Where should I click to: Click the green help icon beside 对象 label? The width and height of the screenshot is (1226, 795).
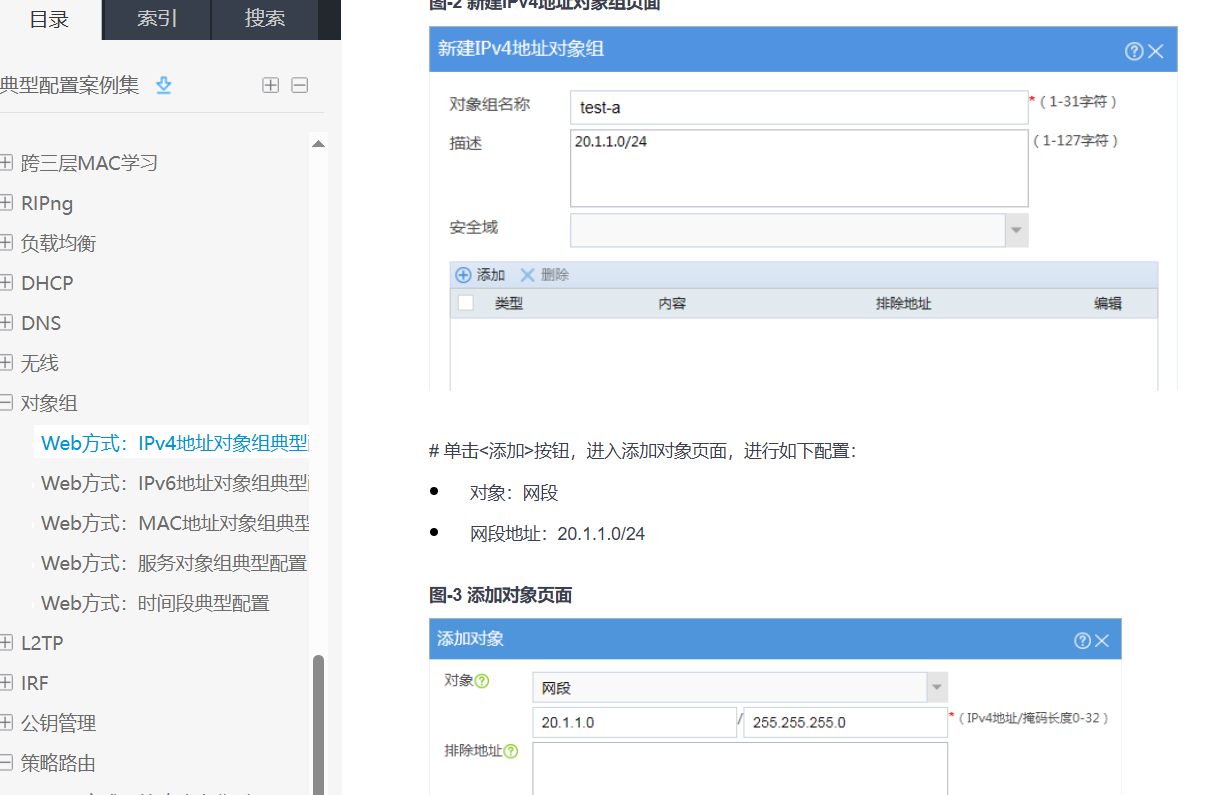pos(483,681)
